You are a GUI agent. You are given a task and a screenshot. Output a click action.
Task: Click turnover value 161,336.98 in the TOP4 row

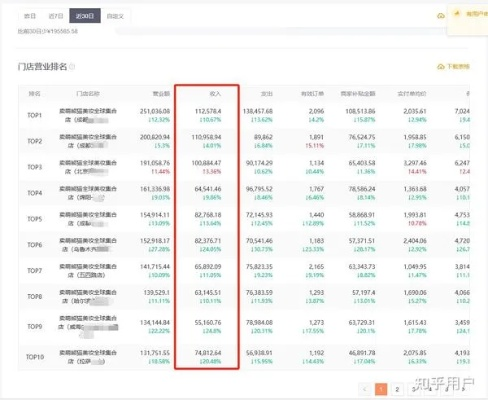(155, 189)
